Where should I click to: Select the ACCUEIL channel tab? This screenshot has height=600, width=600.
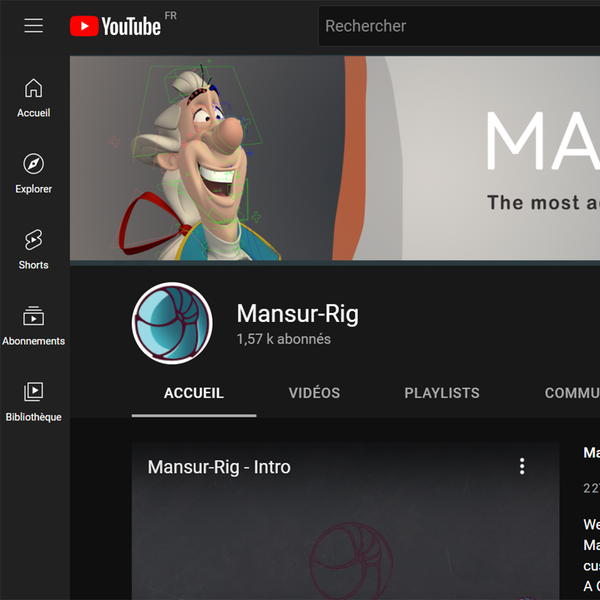(x=194, y=393)
